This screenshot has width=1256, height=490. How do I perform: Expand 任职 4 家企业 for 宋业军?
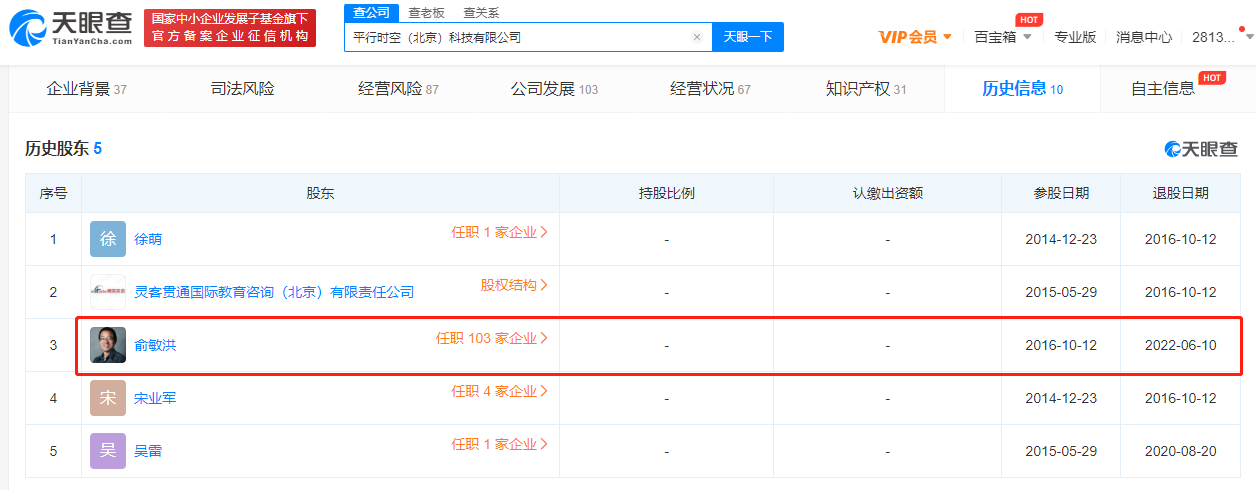[499, 391]
